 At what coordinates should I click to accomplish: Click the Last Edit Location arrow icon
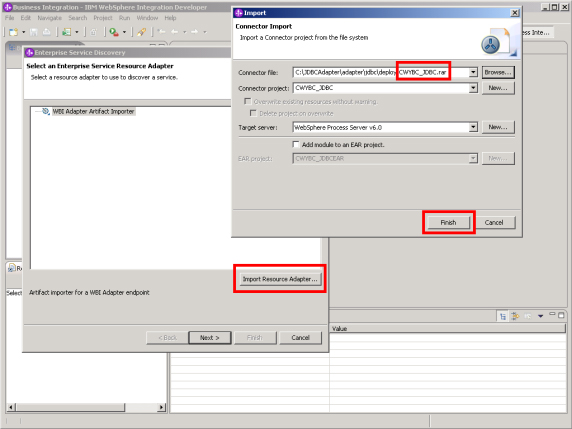point(161,32)
